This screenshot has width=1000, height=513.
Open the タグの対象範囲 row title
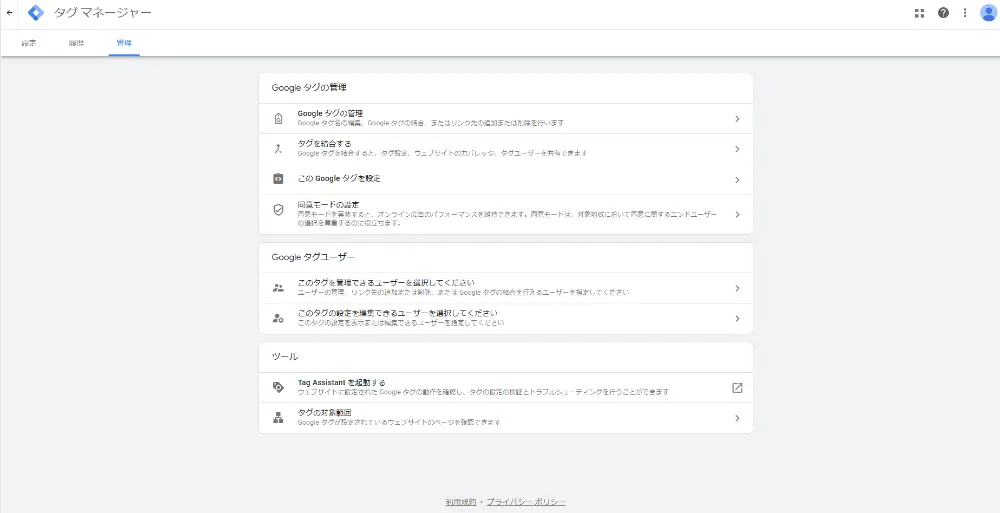tap(324, 413)
